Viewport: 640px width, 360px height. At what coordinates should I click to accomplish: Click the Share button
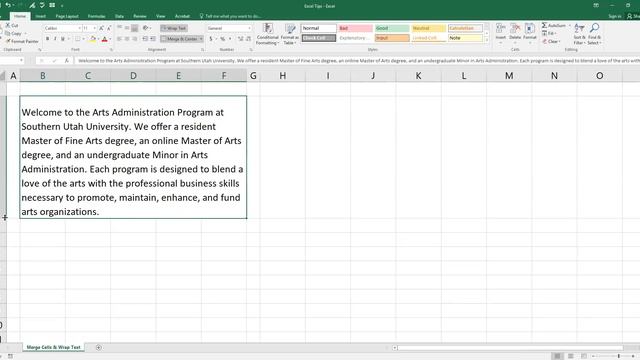[x=634, y=16]
